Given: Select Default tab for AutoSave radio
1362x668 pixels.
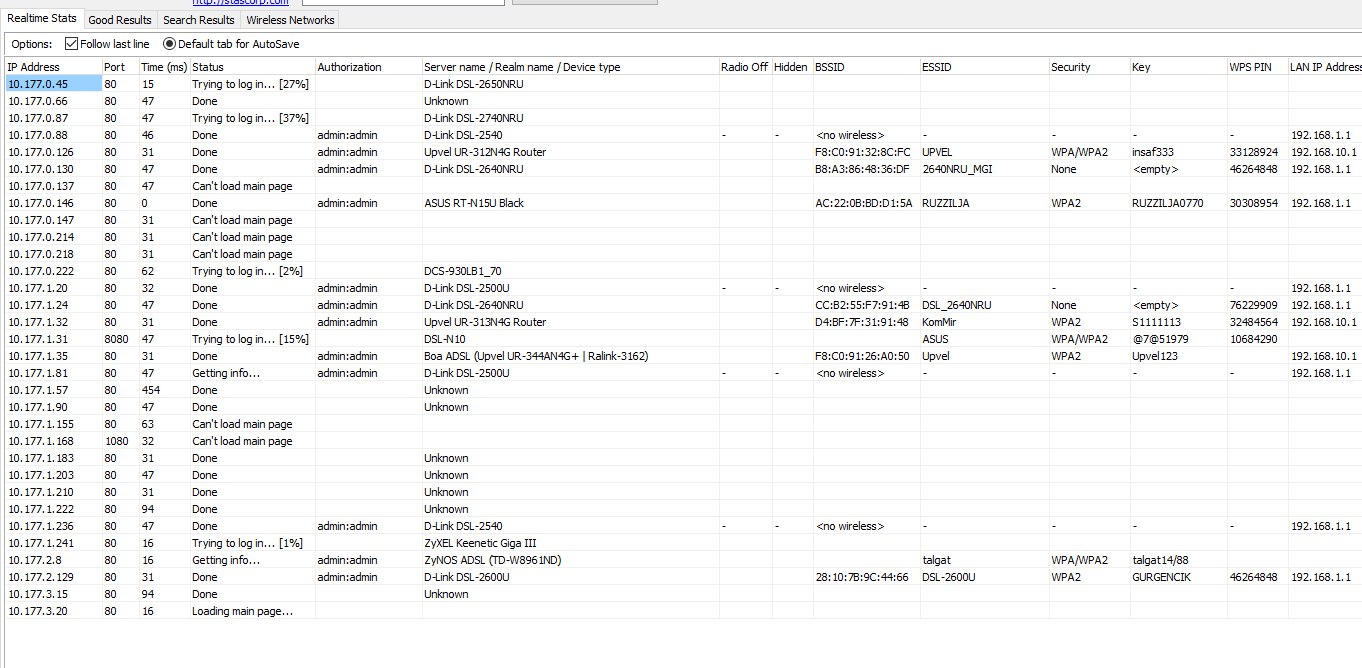Looking at the screenshot, I should [231, 44].
